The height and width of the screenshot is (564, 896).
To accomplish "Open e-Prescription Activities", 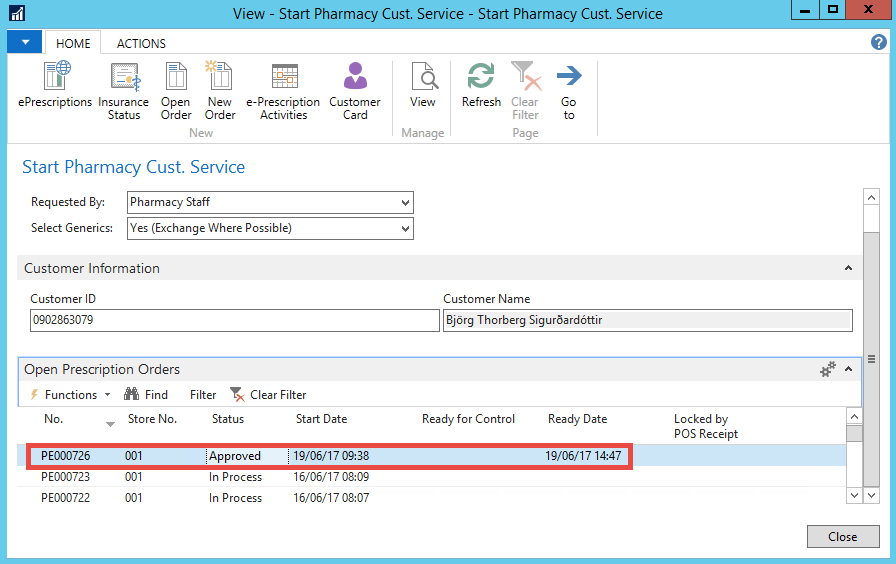I will click(x=283, y=78).
